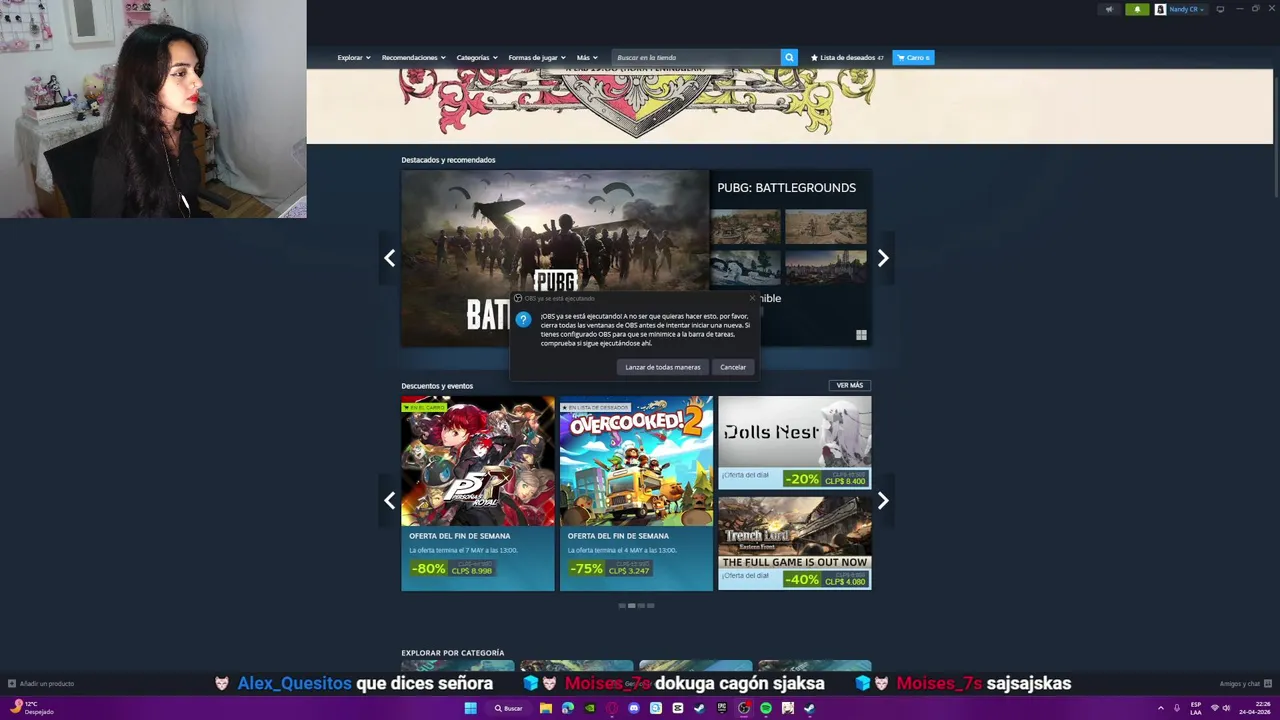The height and width of the screenshot is (720, 1280).
Task: Expand the Más menu
Action: tap(587, 57)
